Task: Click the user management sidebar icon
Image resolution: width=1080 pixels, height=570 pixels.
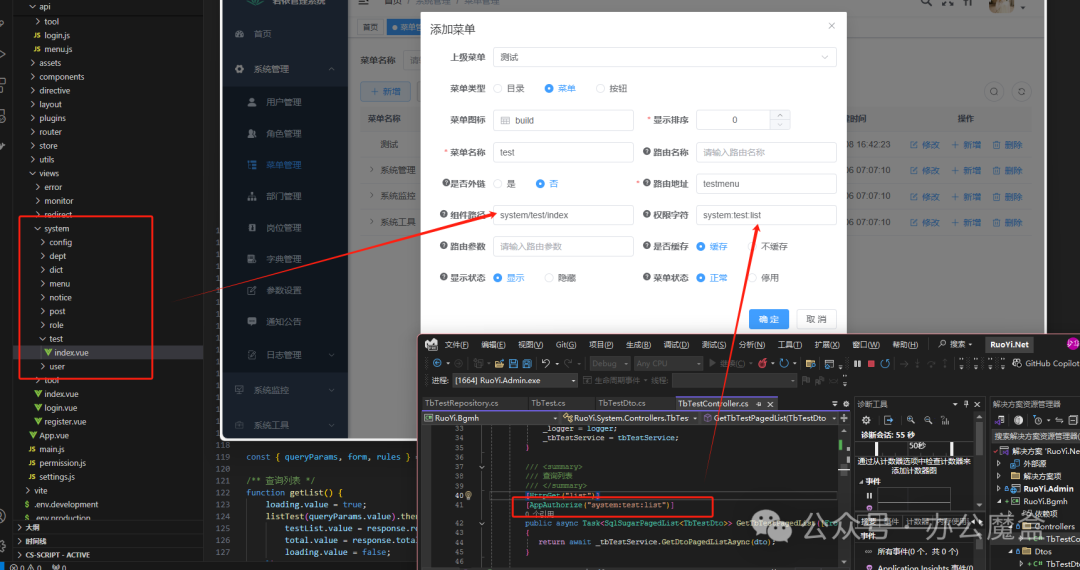Action: click(x=252, y=102)
